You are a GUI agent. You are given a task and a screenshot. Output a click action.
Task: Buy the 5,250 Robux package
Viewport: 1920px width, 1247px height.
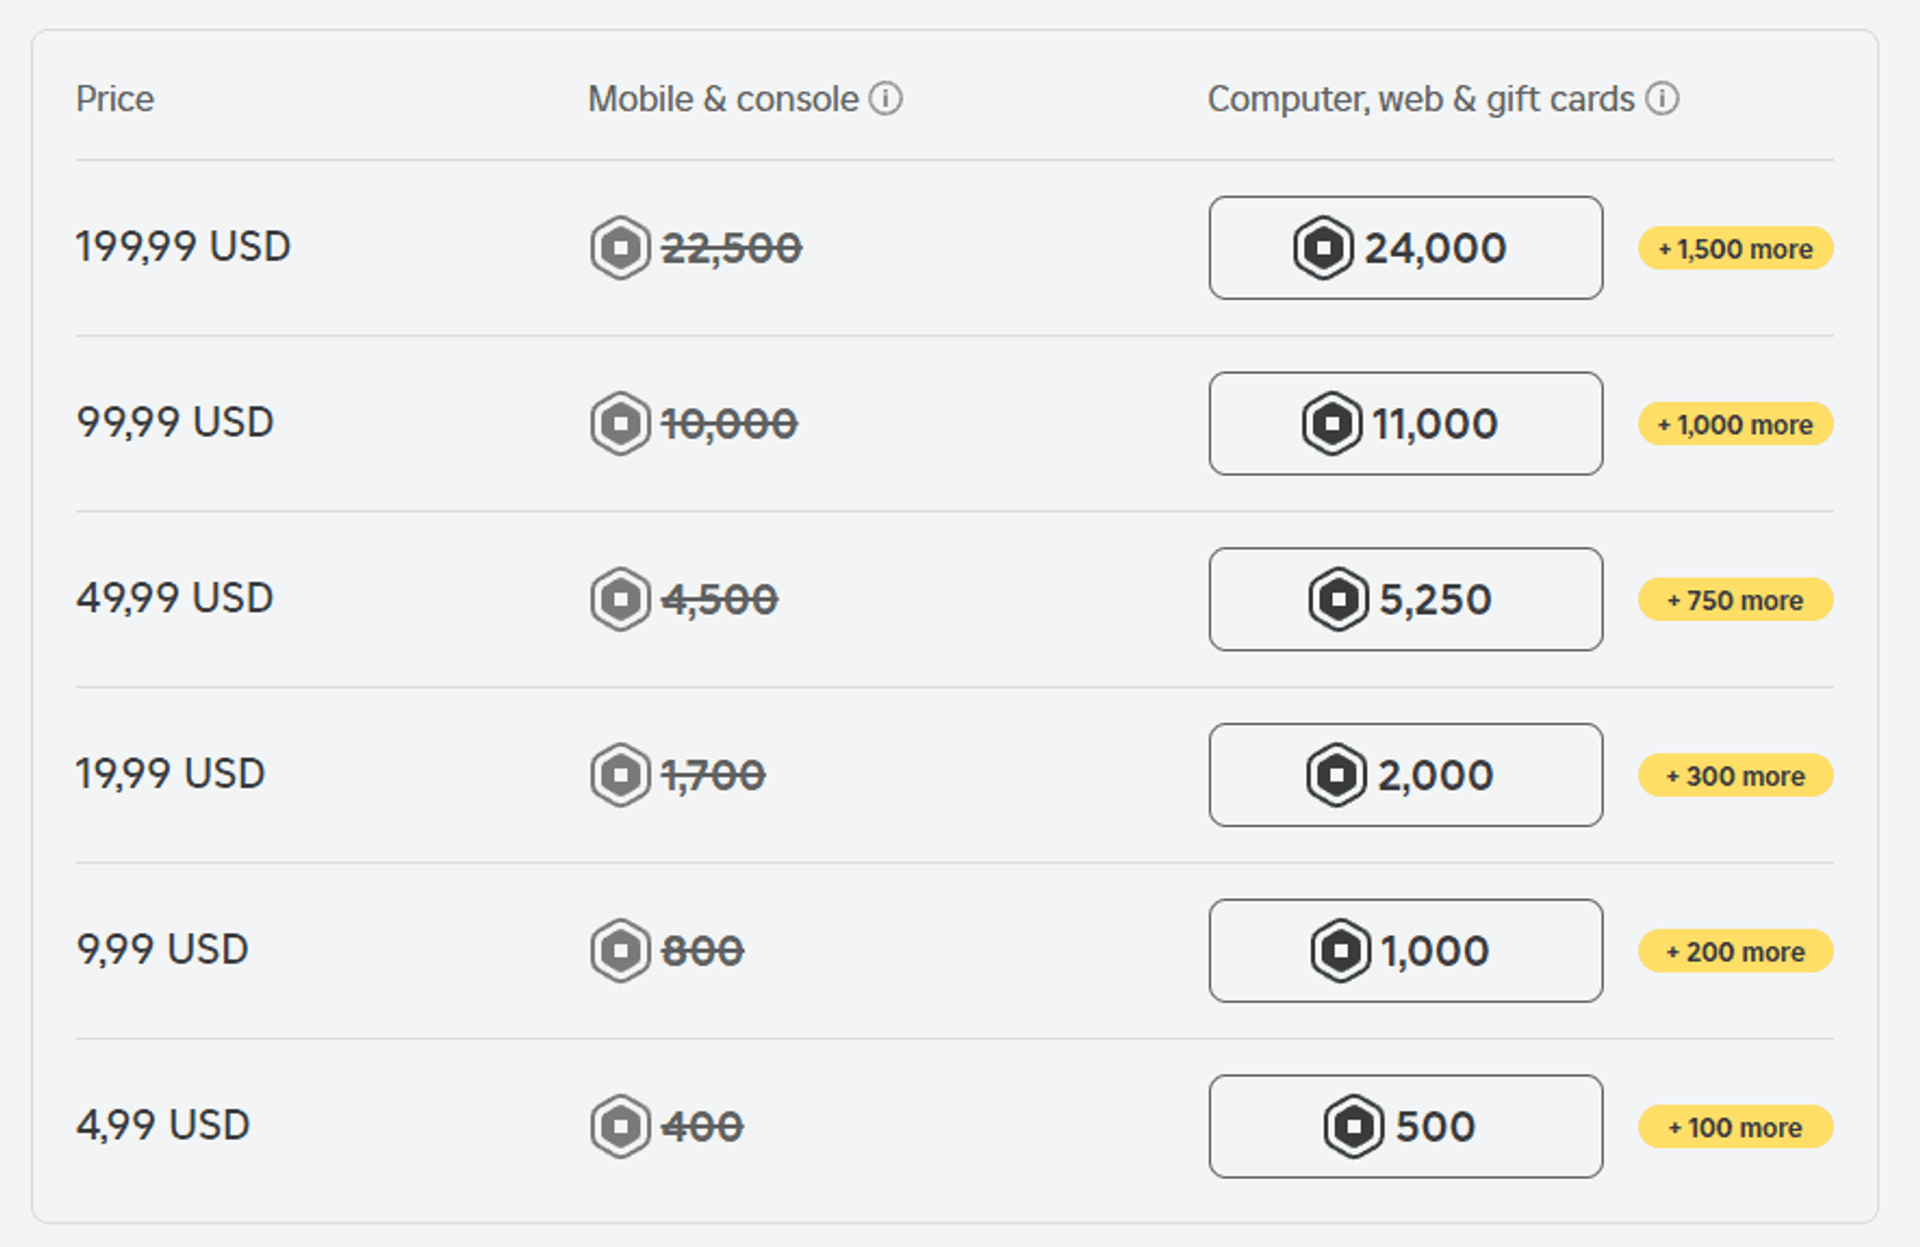1405,600
